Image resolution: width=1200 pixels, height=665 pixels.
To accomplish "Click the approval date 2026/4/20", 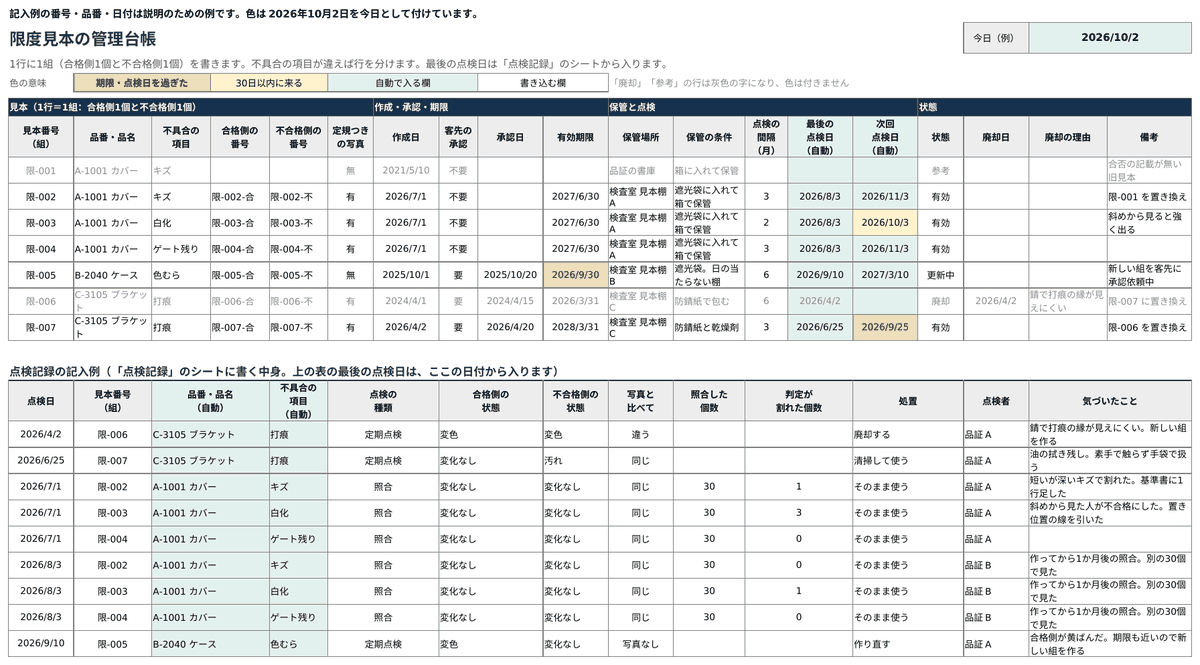I will pyautogui.click(x=510, y=327).
